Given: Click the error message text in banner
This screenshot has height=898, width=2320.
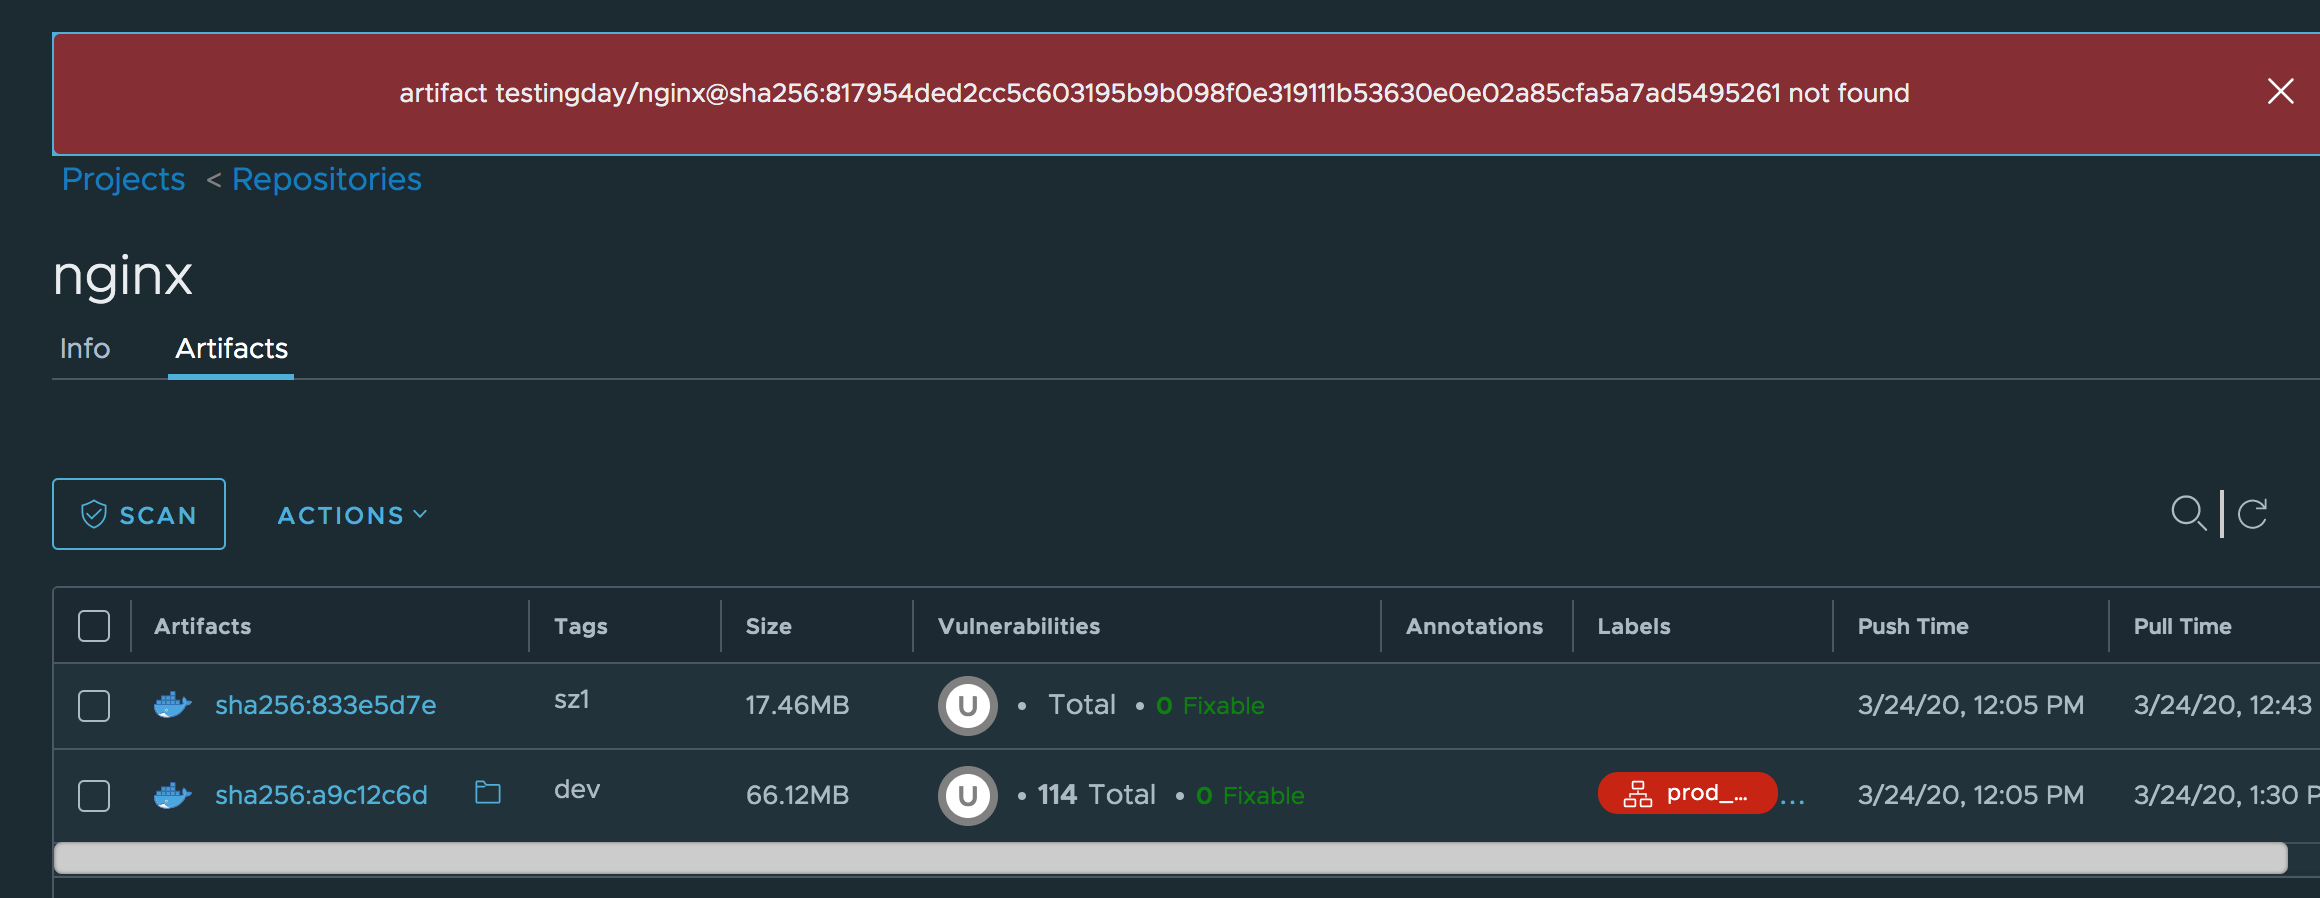Looking at the screenshot, I should coord(1154,93).
